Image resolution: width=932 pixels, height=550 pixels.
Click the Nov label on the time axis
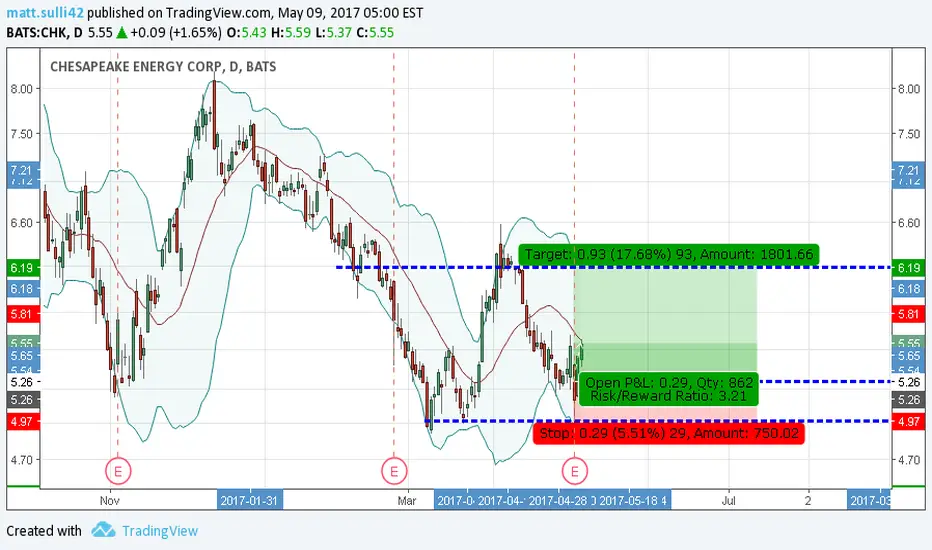tap(110, 501)
